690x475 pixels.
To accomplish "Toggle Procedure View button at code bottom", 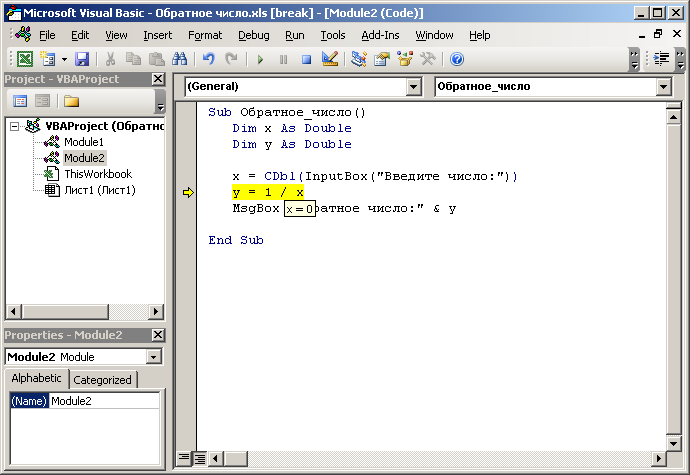I will tap(184, 458).
